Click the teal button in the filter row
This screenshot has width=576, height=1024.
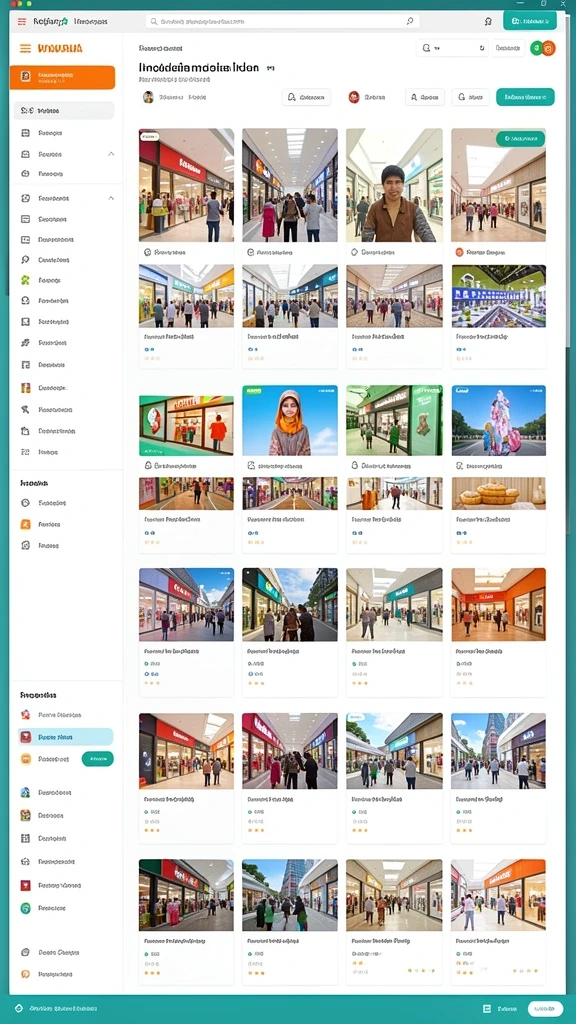pyautogui.click(x=525, y=97)
